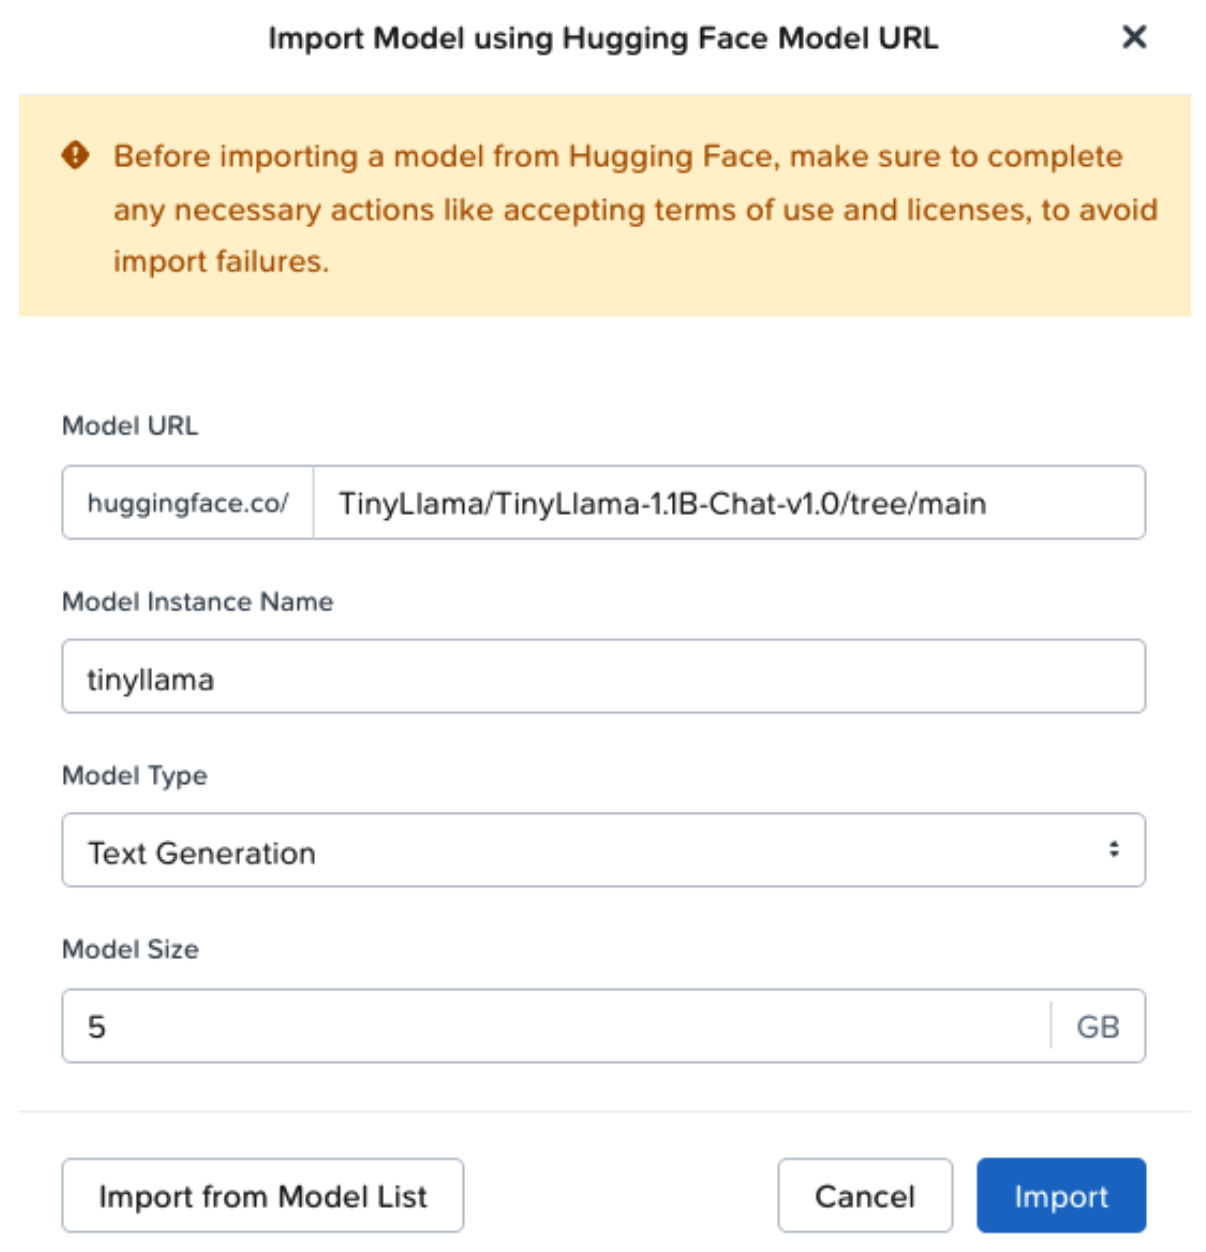
Task: Click the Import button
Action: [1061, 1195]
